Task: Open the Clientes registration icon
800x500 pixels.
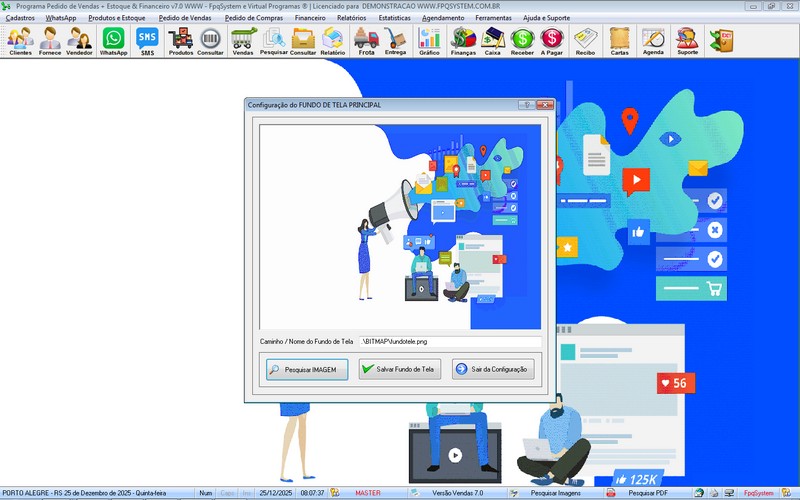Action: [x=21, y=41]
